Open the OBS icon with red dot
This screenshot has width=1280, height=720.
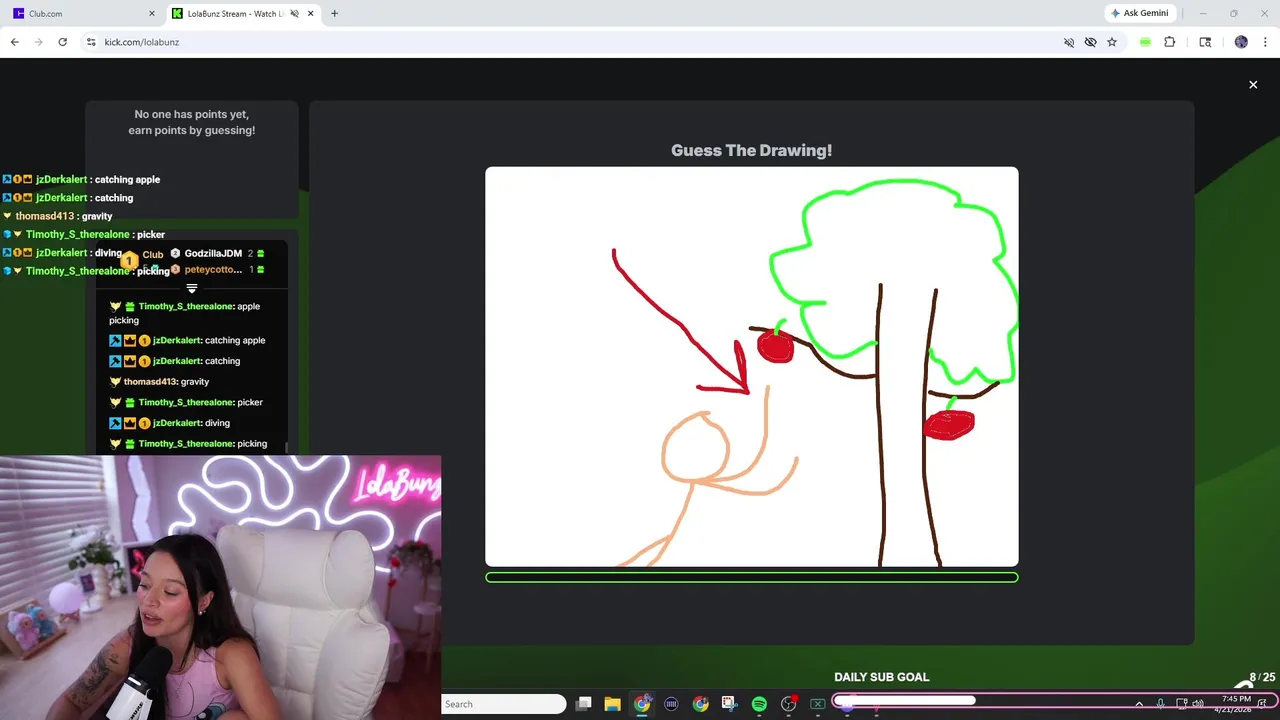[788, 704]
